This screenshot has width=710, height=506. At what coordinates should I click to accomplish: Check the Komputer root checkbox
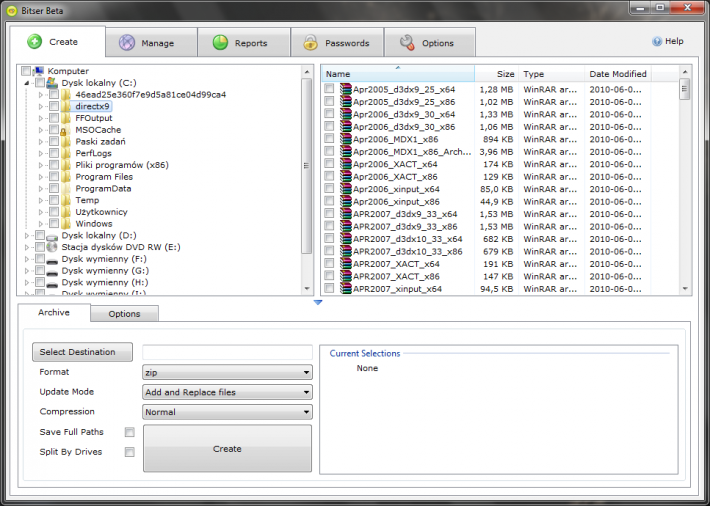[26, 71]
